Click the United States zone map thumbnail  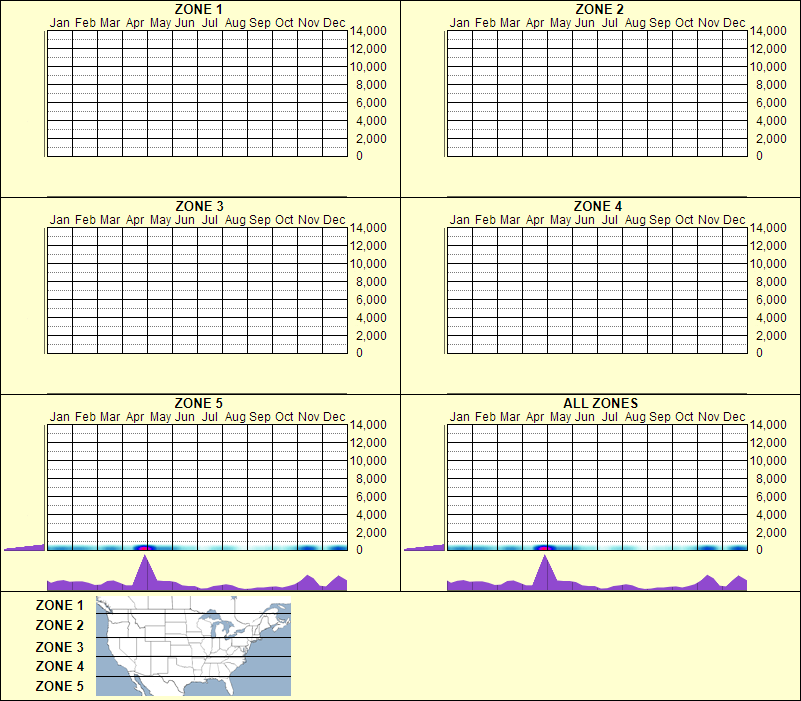(x=193, y=646)
